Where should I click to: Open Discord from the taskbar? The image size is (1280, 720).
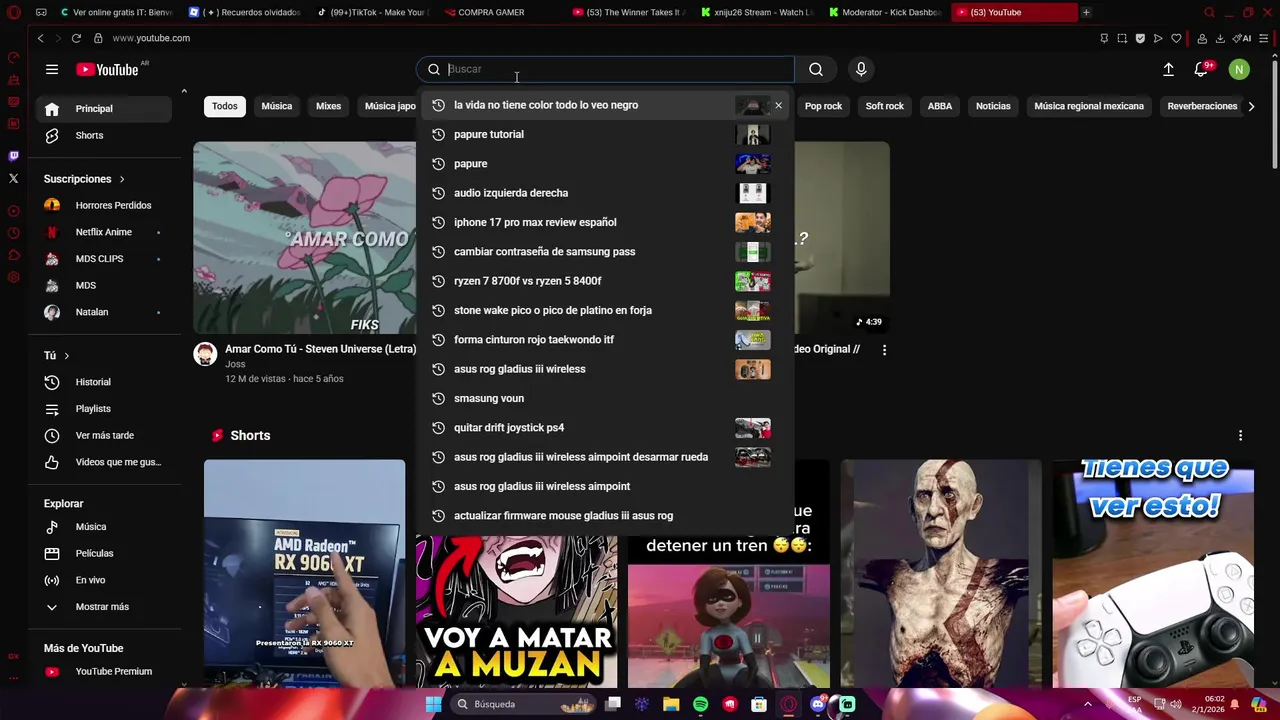[x=817, y=704]
